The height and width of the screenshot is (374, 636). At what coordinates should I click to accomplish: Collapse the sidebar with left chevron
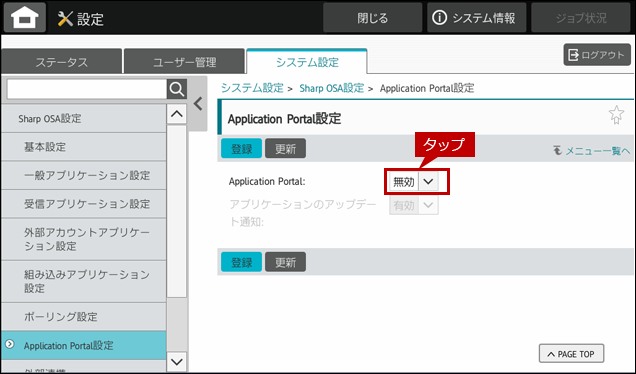point(198,104)
